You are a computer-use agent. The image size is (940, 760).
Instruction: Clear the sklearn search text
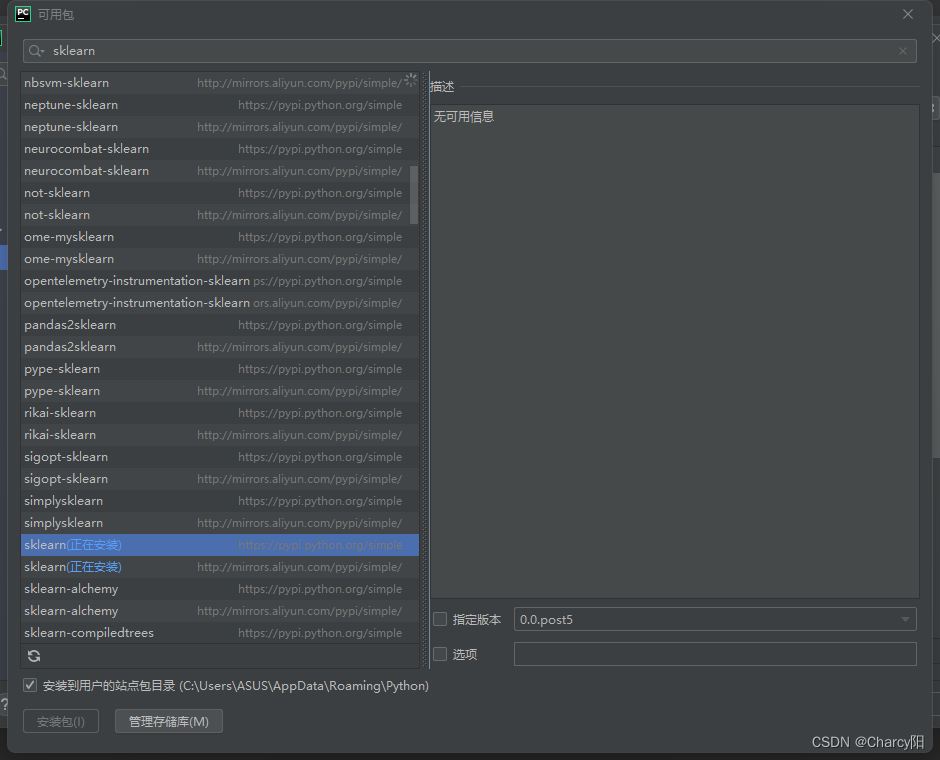(903, 52)
